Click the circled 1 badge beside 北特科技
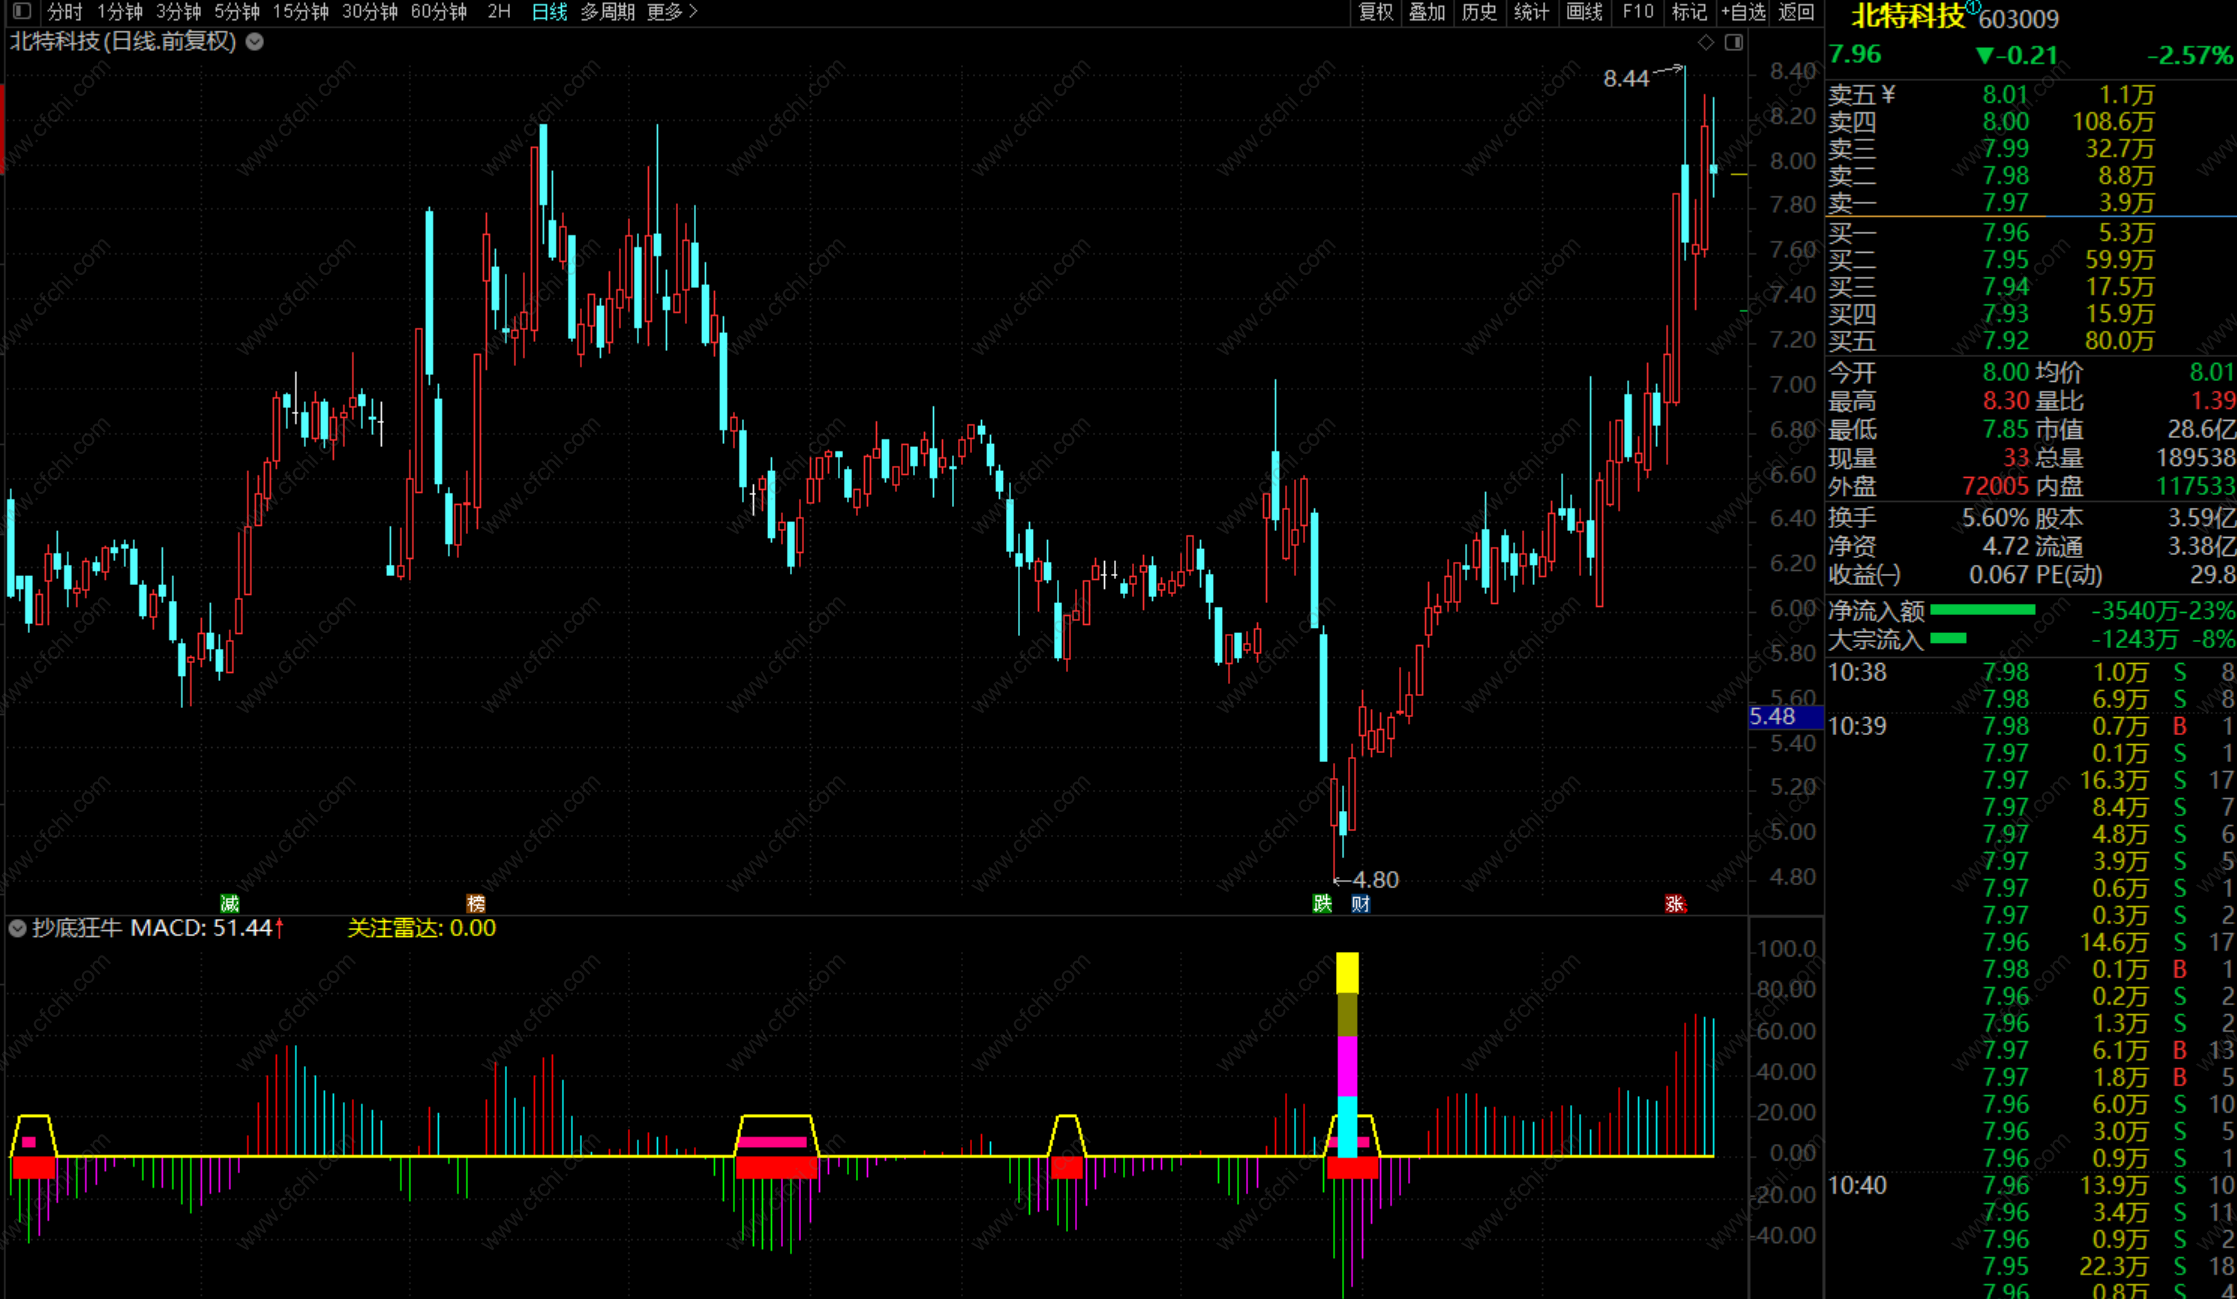Screen dimensions: 2237x1299 coord(1972,8)
